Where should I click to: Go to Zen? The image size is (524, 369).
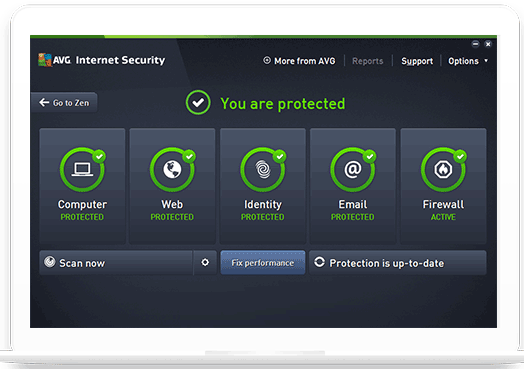[64, 103]
